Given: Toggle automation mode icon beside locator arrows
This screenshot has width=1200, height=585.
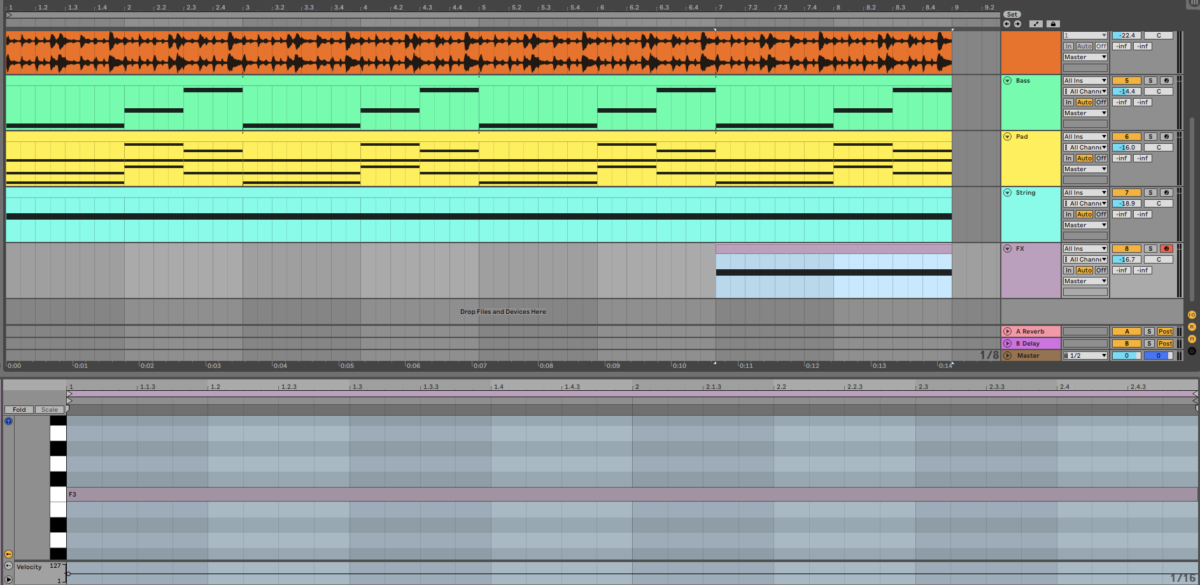Looking at the screenshot, I should tap(1036, 24).
